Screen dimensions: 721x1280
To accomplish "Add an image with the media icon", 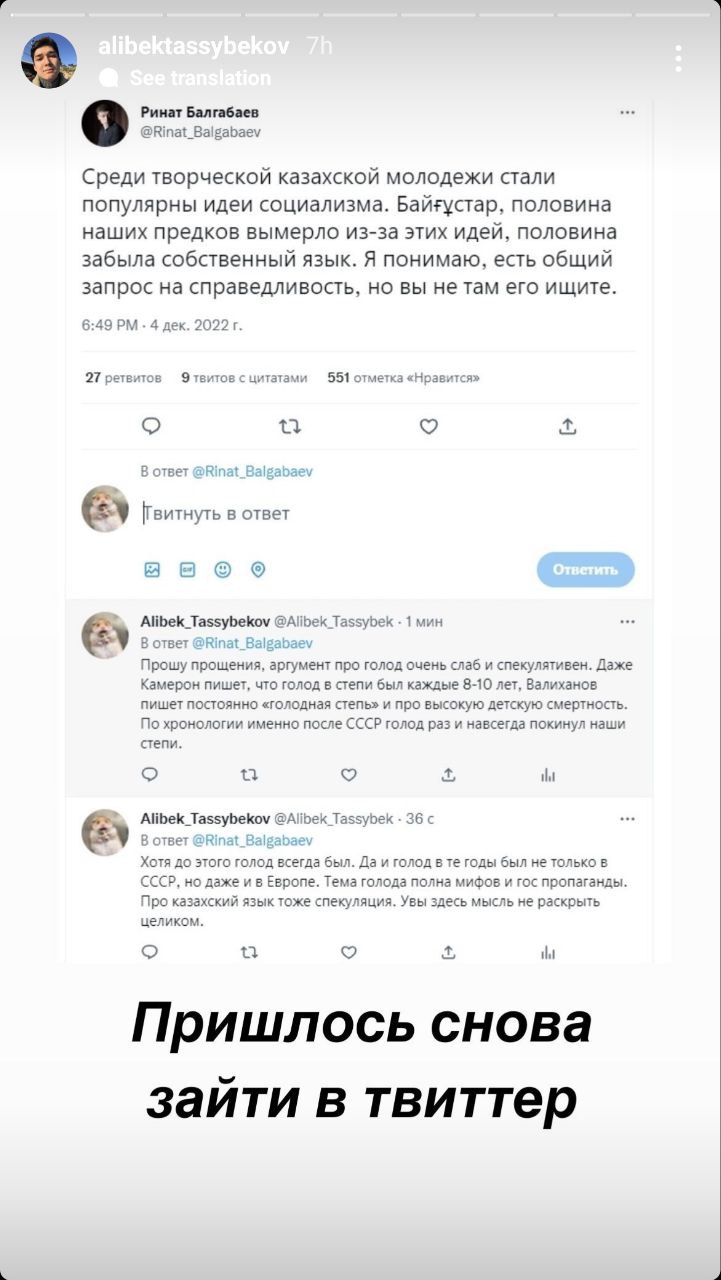I will (152, 570).
